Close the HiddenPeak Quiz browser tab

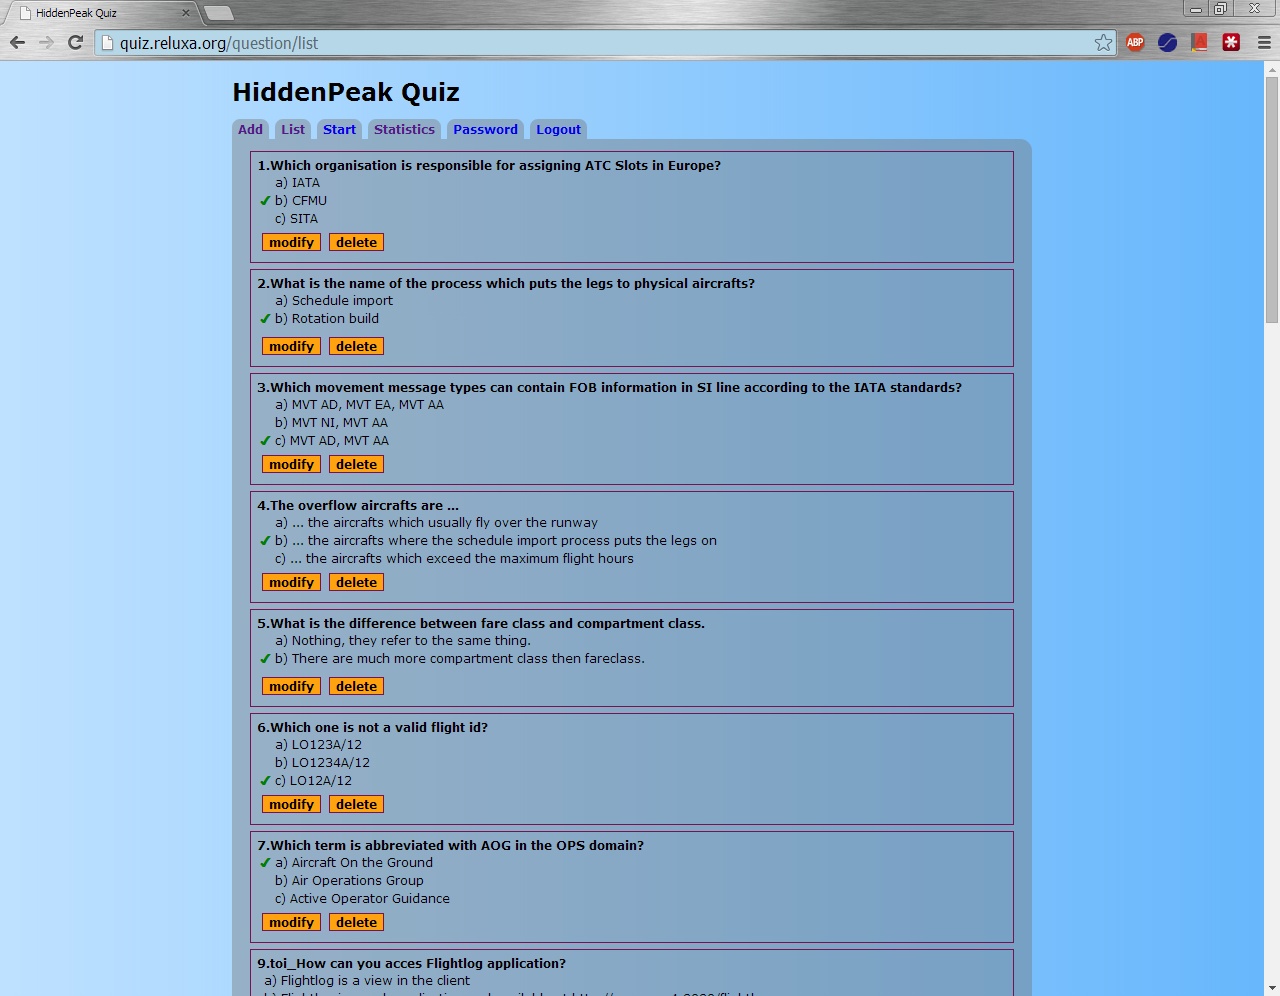click(185, 13)
